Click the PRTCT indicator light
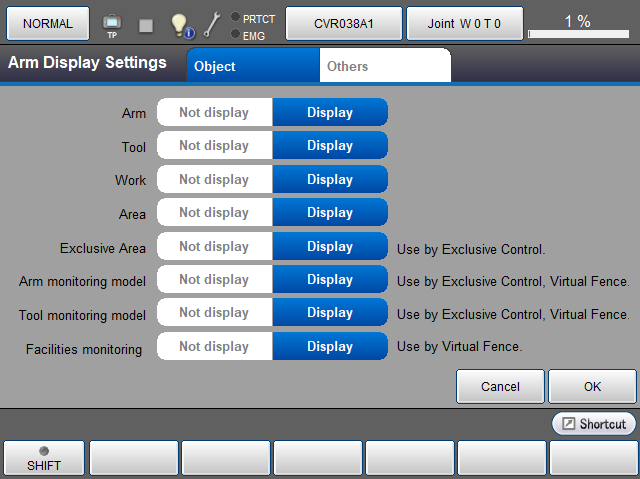This screenshot has height=479, width=640. pos(235,17)
